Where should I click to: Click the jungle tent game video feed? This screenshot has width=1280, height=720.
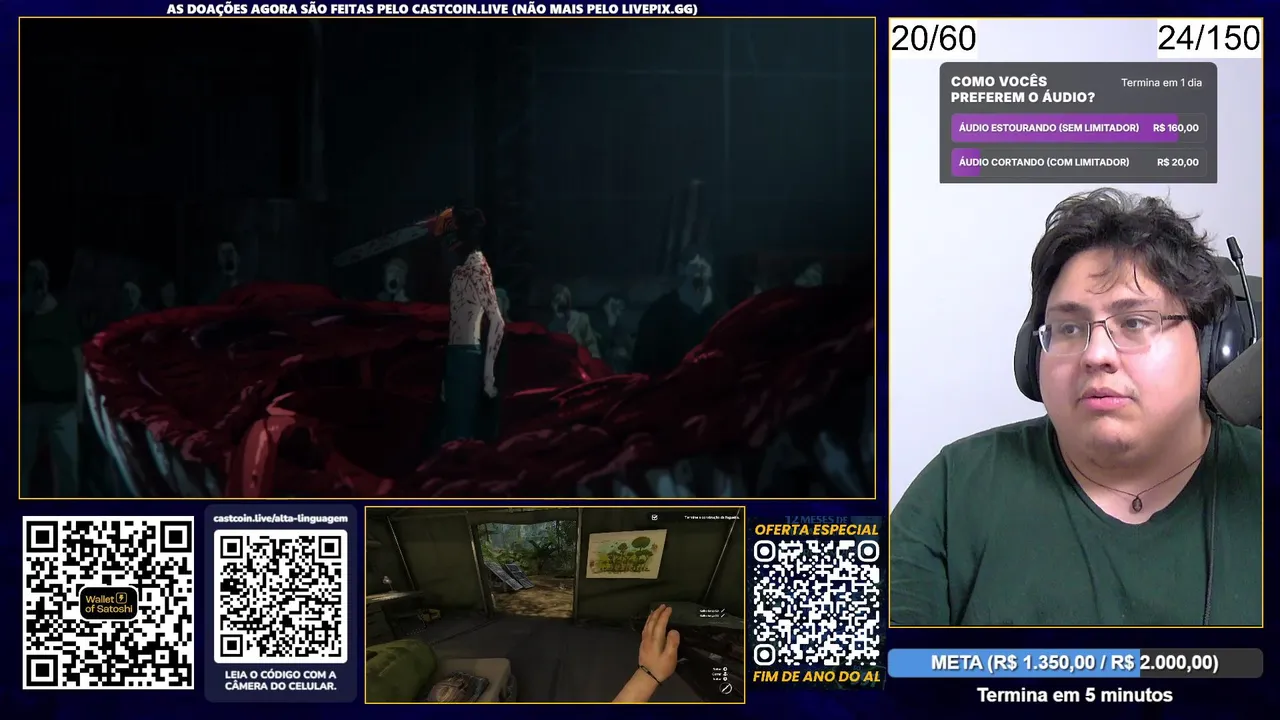pyautogui.click(x=555, y=605)
